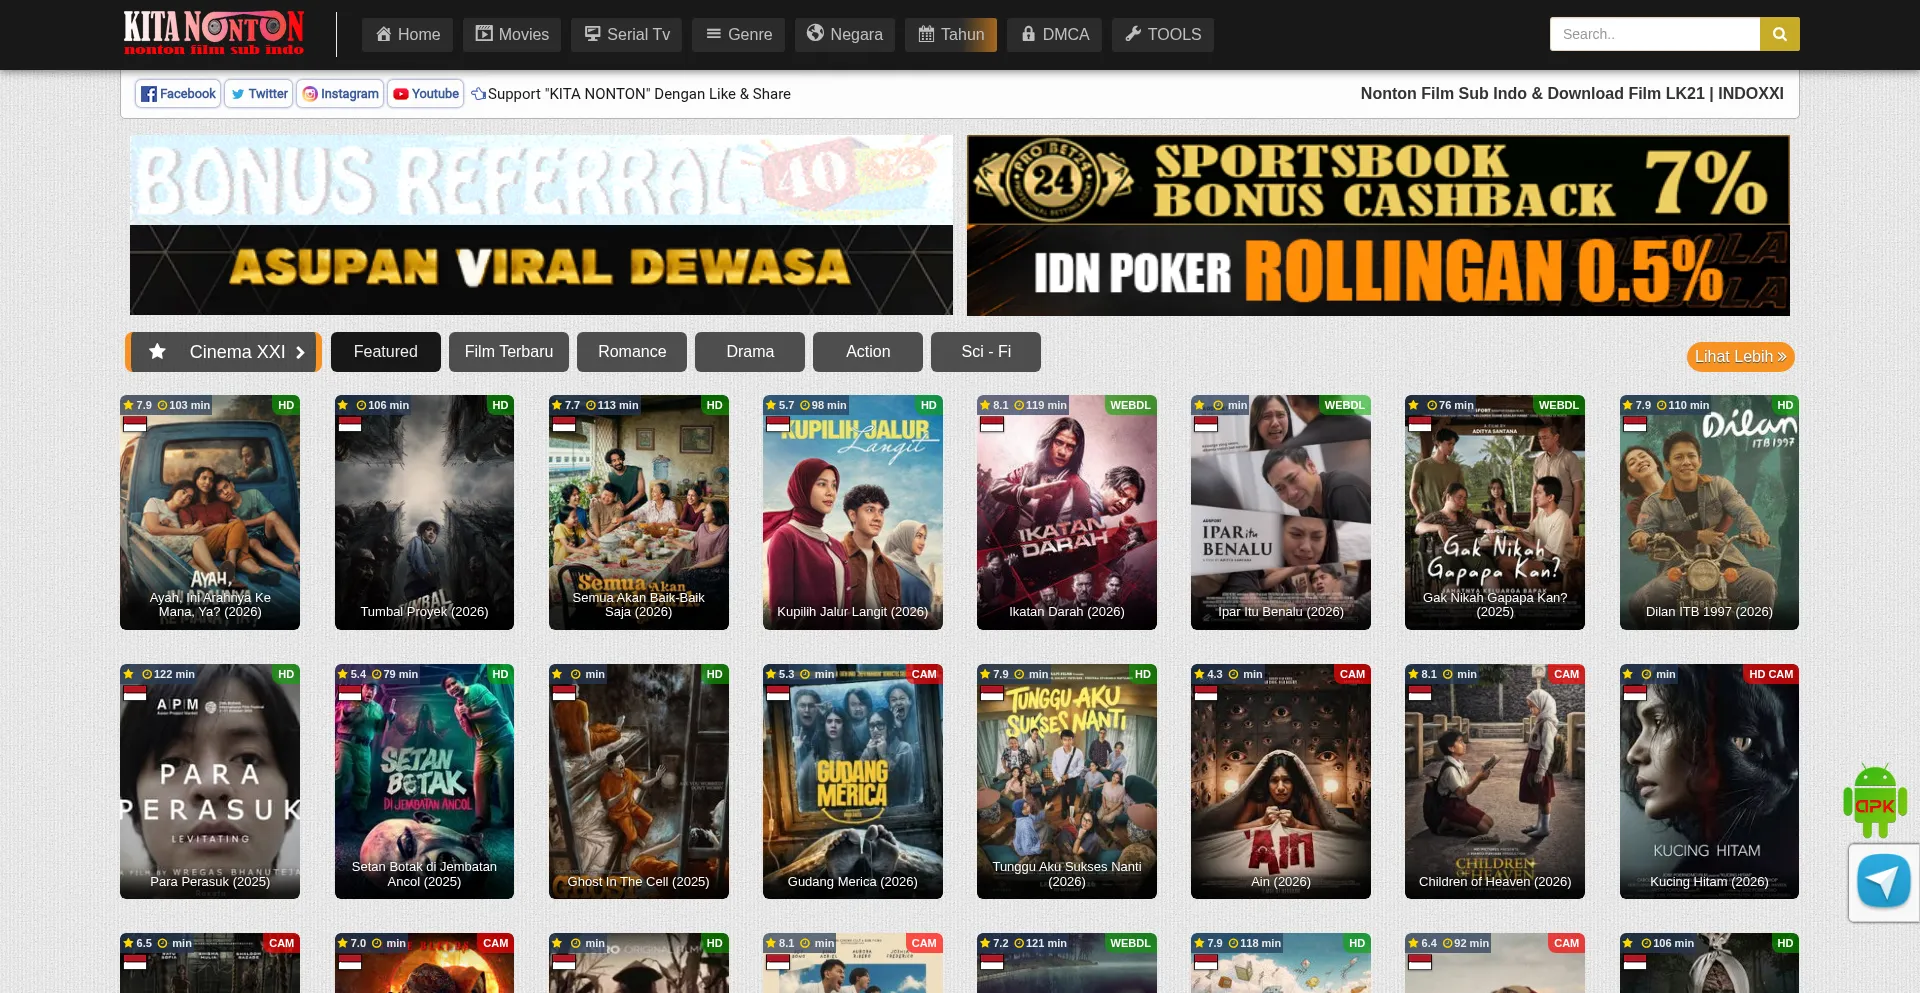
Task: Open the Serial Tv menu
Action: 627,35
